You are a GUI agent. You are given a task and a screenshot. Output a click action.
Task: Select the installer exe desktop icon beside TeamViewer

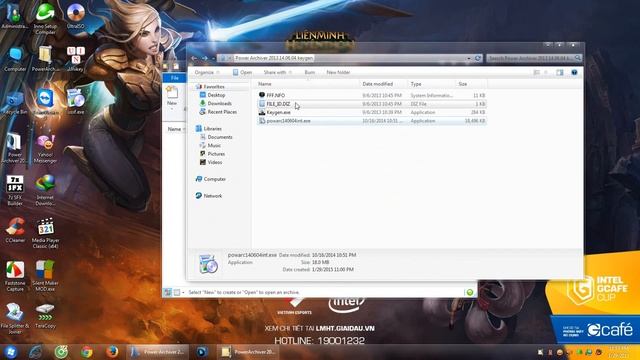pyautogui.click(x=76, y=102)
